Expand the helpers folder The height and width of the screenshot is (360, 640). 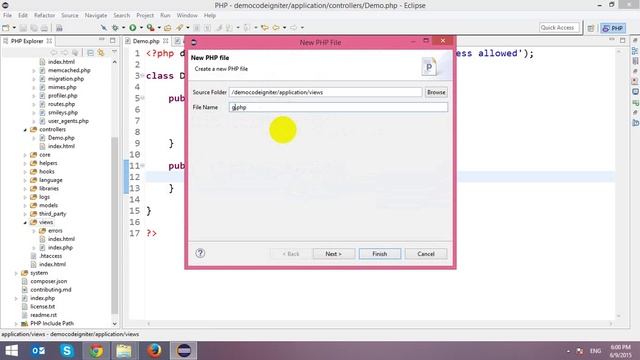click(x=25, y=163)
